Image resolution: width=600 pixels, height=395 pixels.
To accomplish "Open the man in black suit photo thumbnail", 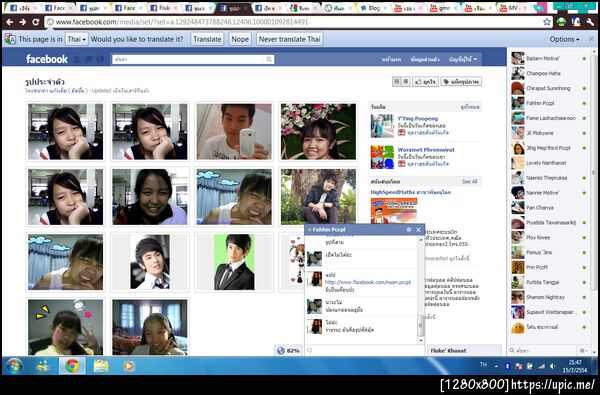I will point(234,262).
